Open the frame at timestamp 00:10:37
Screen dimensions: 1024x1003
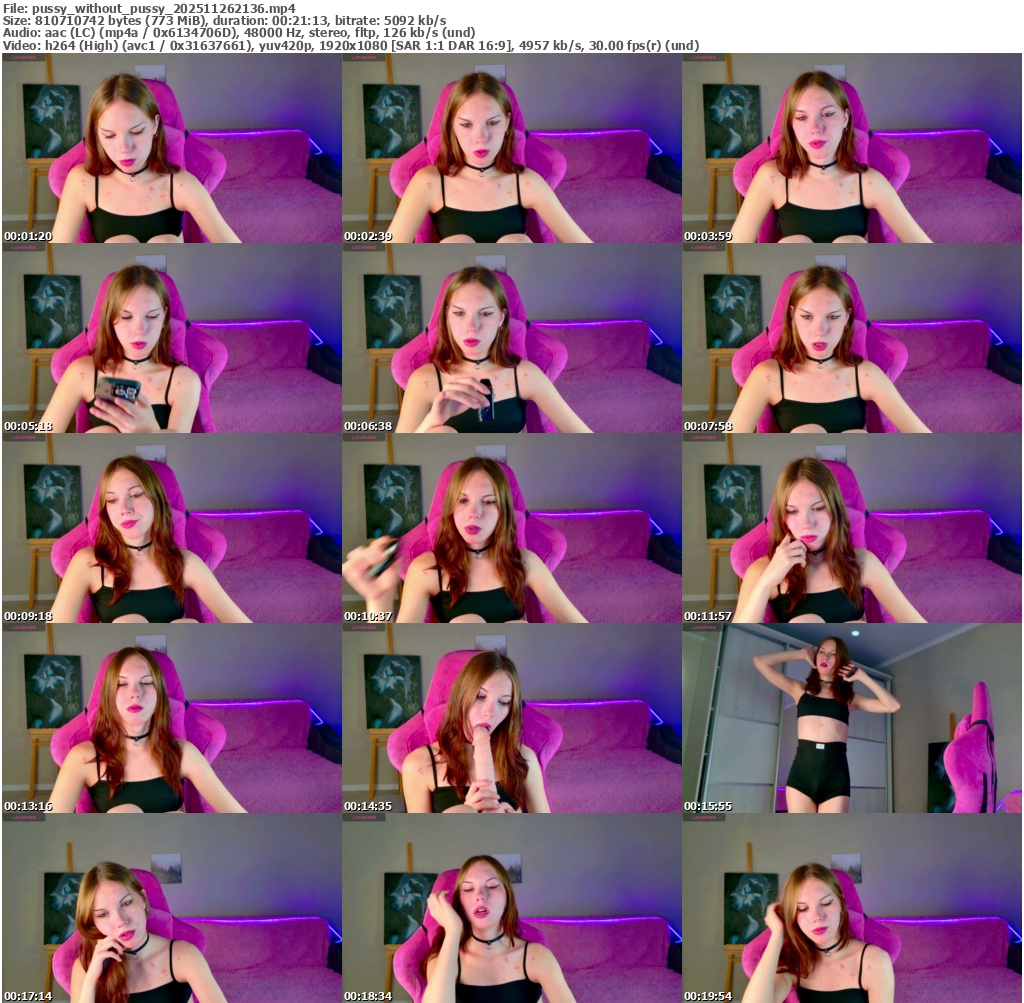pos(511,528)
